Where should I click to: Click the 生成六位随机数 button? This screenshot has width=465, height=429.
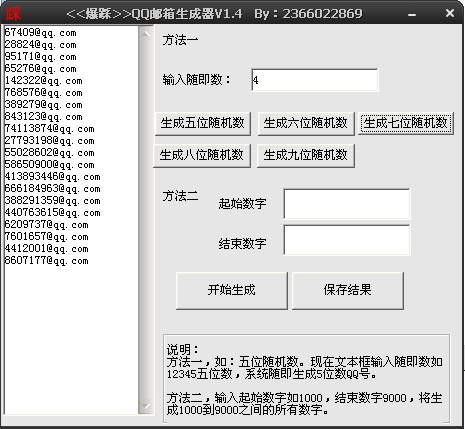click(x=306, y=124)
